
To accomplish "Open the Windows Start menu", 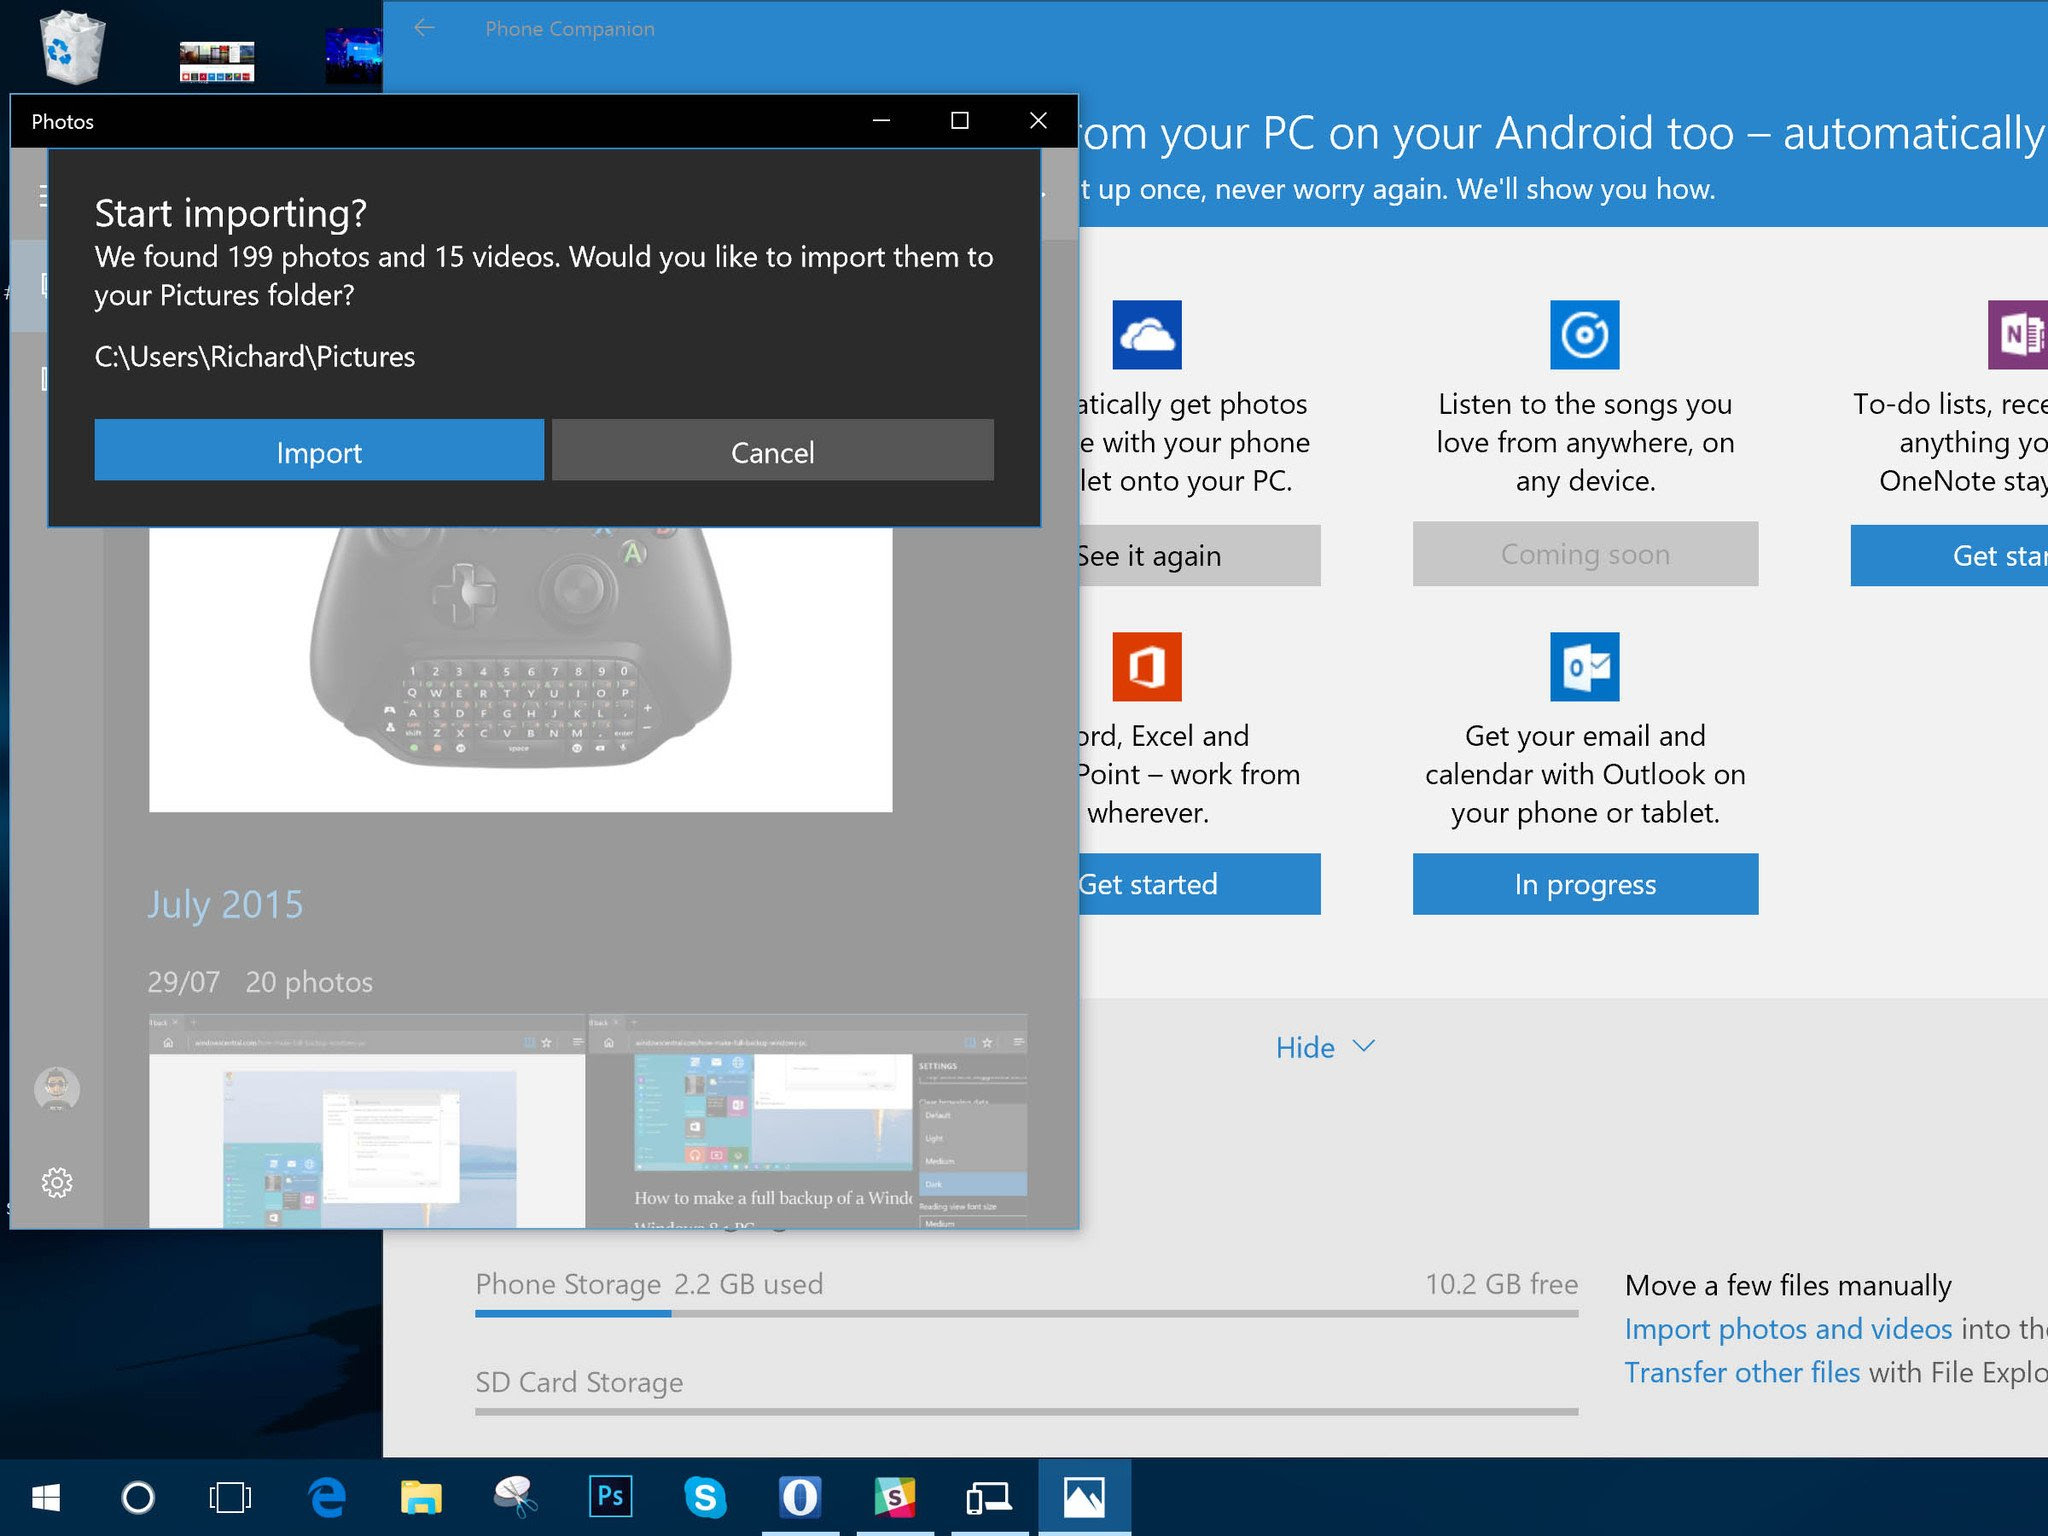I will [46, 1497].
